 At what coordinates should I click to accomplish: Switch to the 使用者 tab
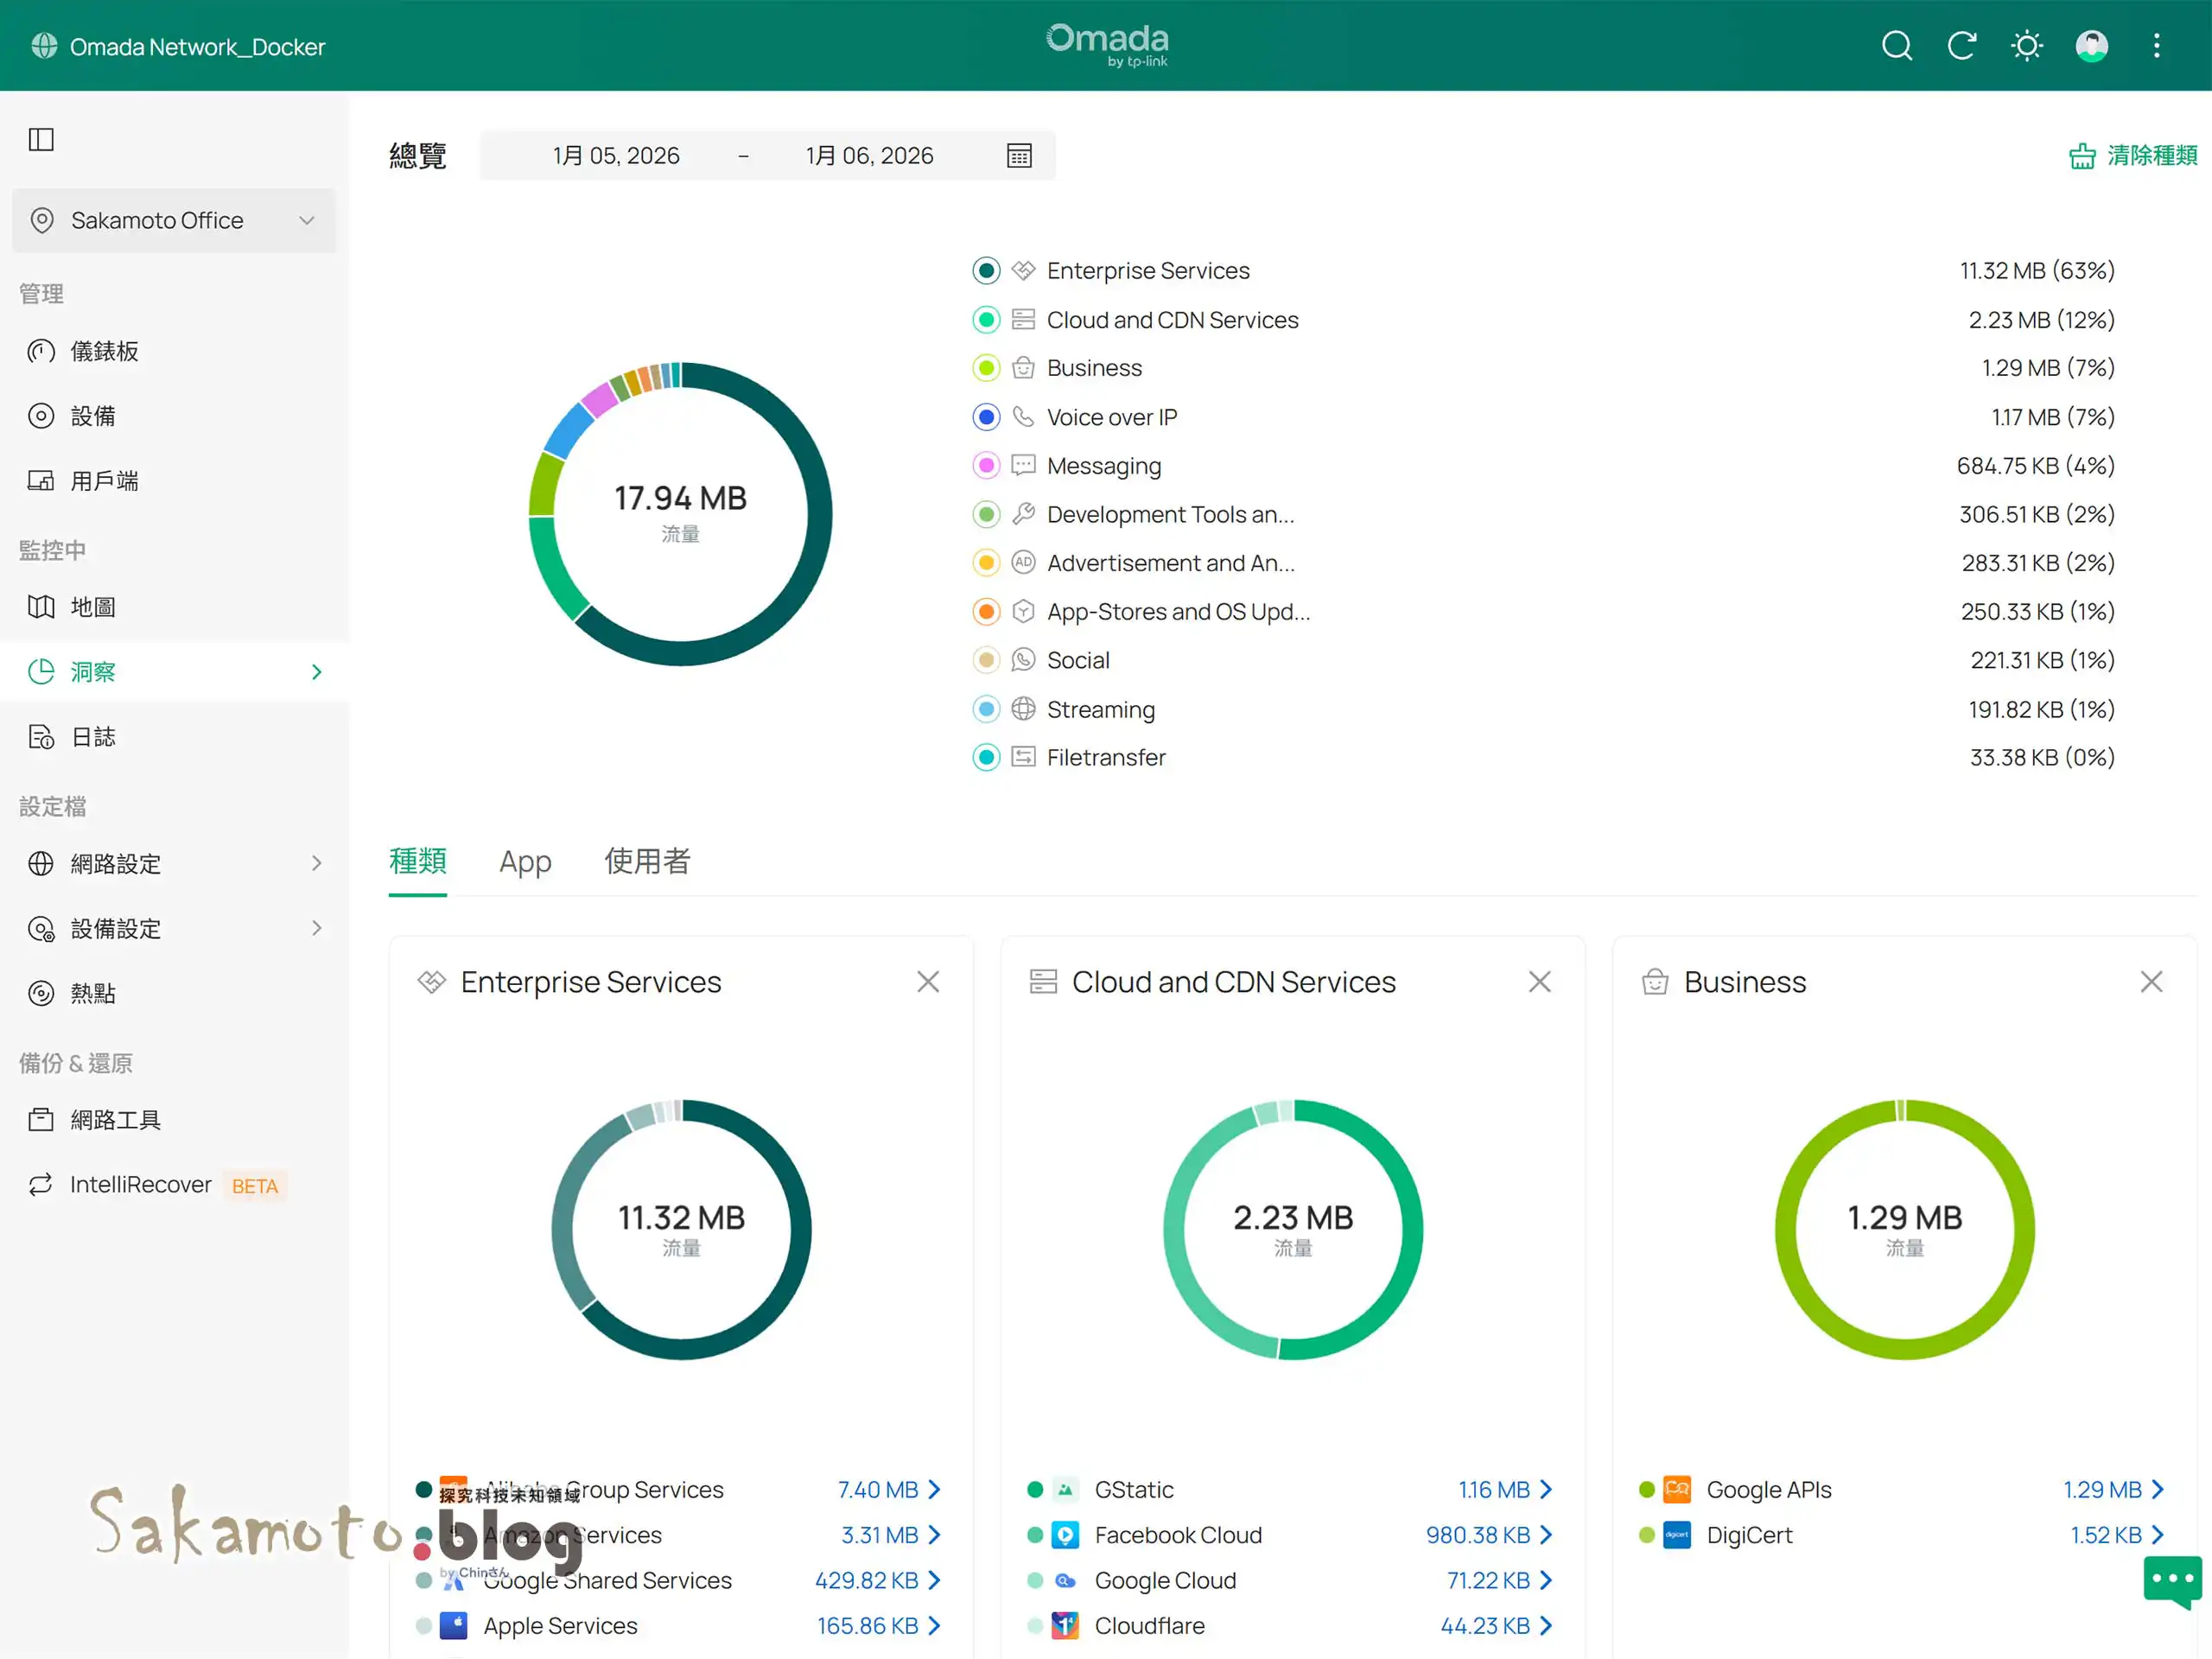tap(647, 861)
